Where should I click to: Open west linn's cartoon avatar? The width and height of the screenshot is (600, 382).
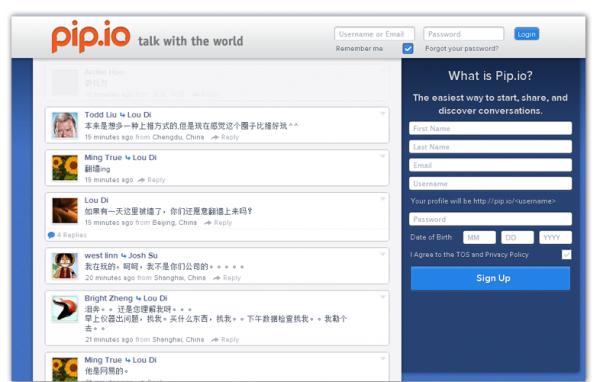pyautogui.click(x=65, y=266)
